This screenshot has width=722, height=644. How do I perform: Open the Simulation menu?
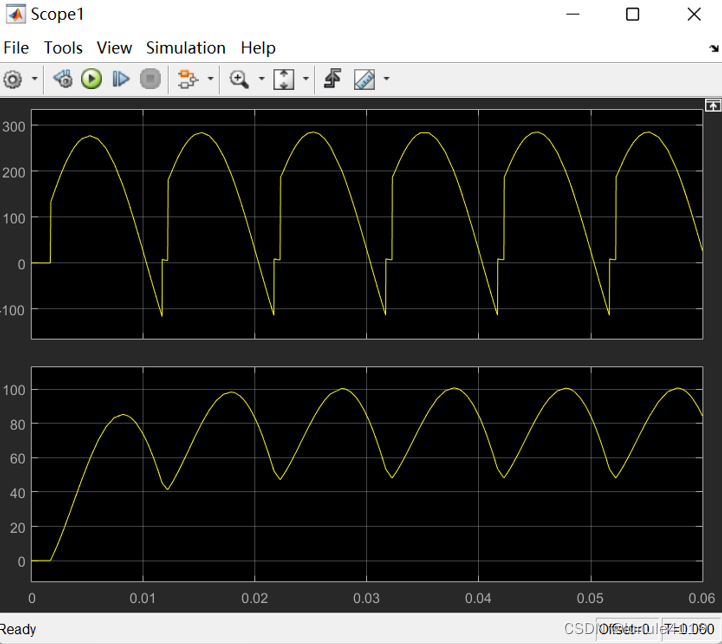point(186,48)
